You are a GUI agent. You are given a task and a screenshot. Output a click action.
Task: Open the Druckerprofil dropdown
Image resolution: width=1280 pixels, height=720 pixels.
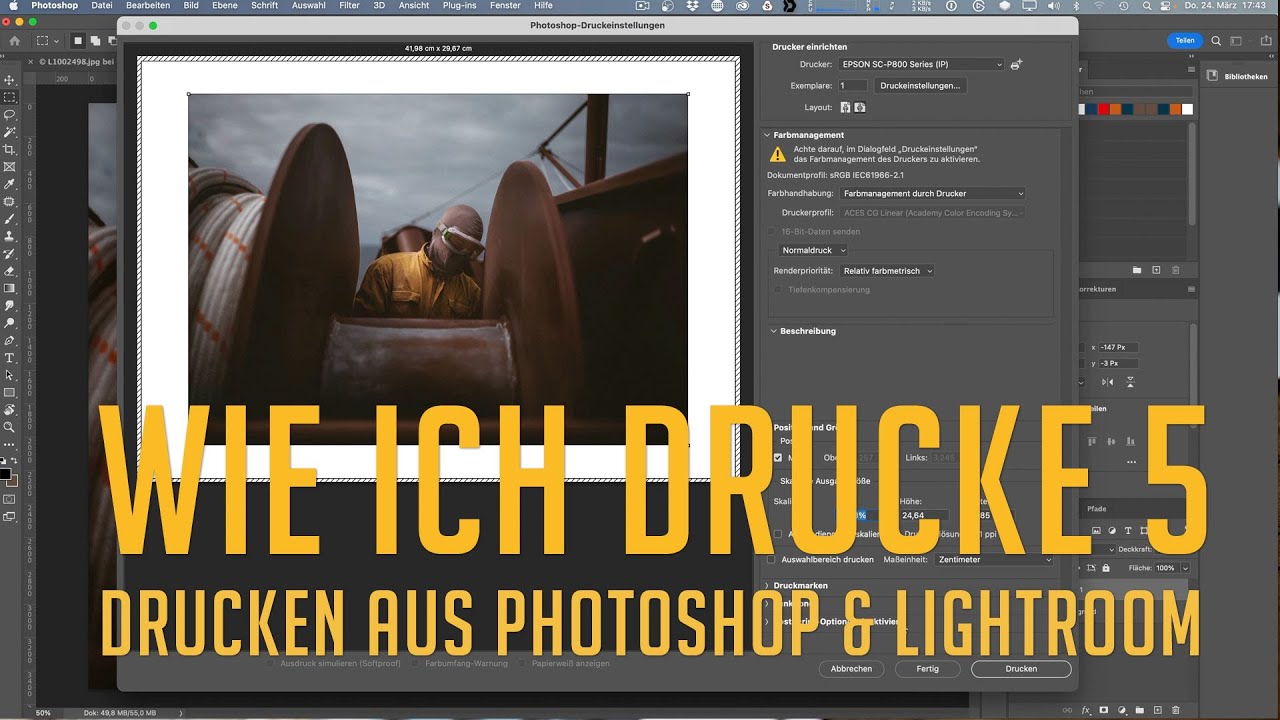933,212
